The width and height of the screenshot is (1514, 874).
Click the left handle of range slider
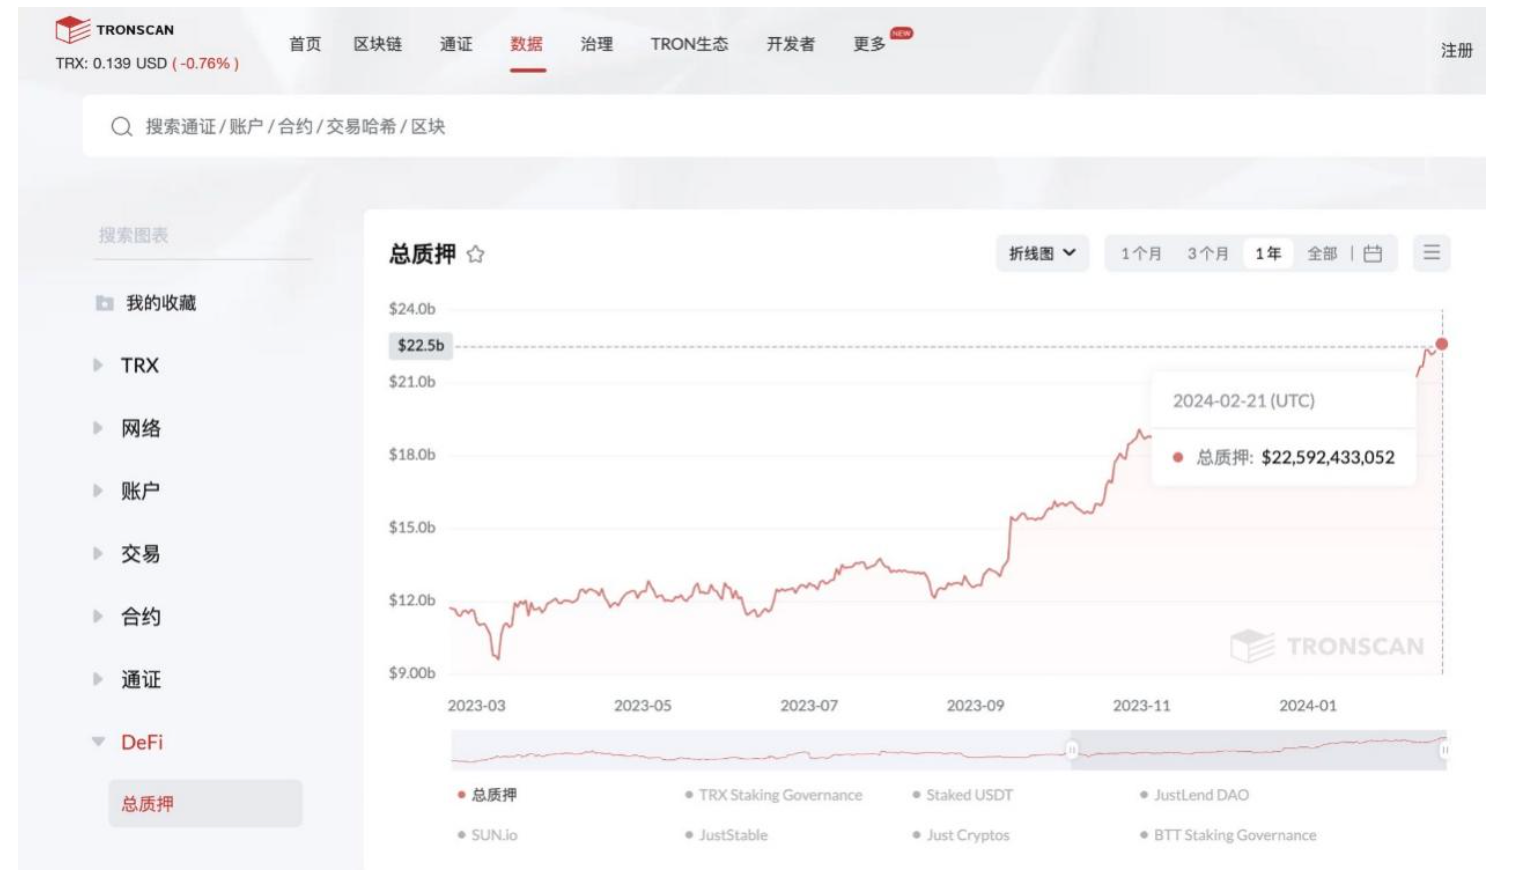(1071, 749)
